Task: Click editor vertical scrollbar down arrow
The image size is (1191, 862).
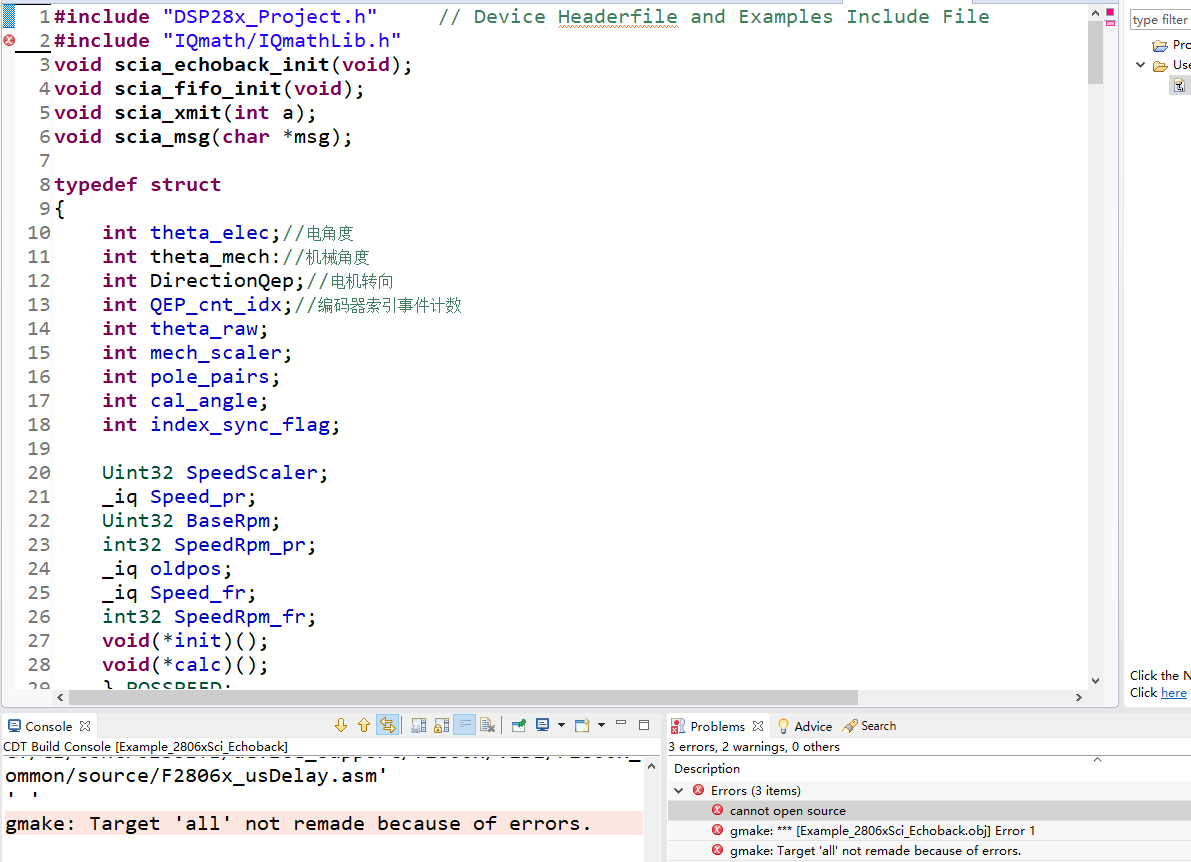Action: pos(1095,680)
